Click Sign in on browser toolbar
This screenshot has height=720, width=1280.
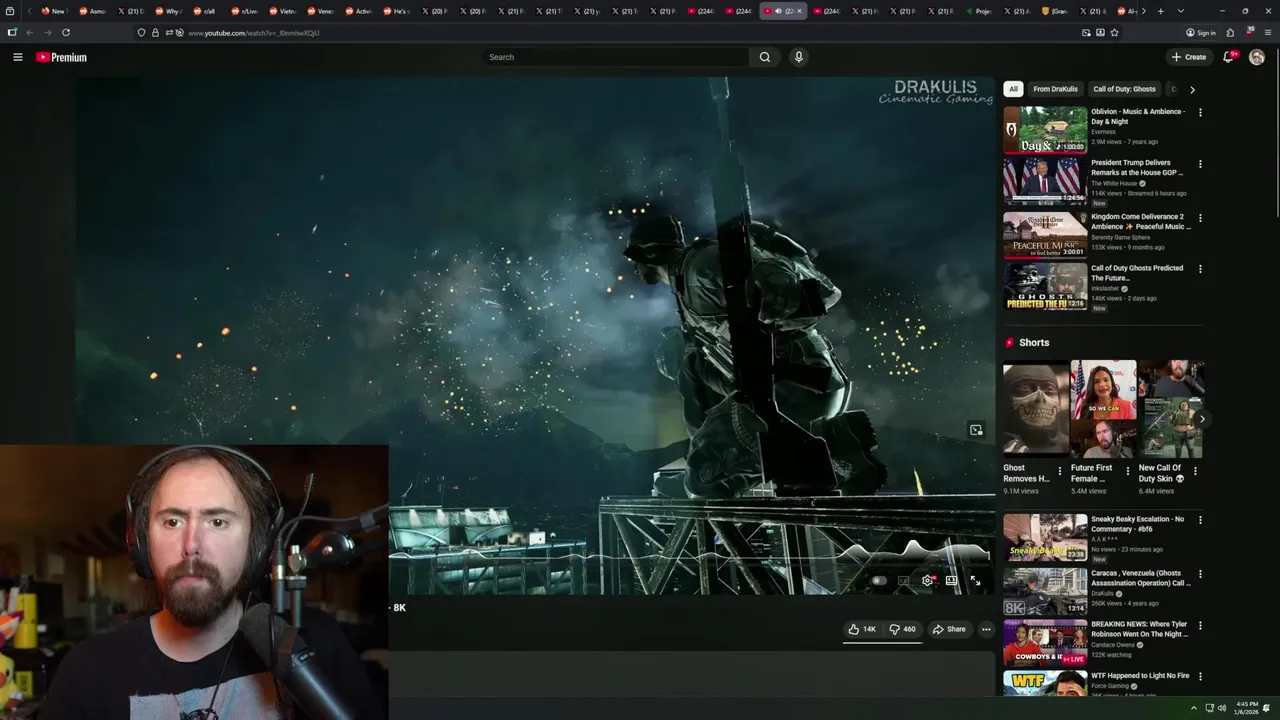pyautogui.click(x=1201, y=32)
